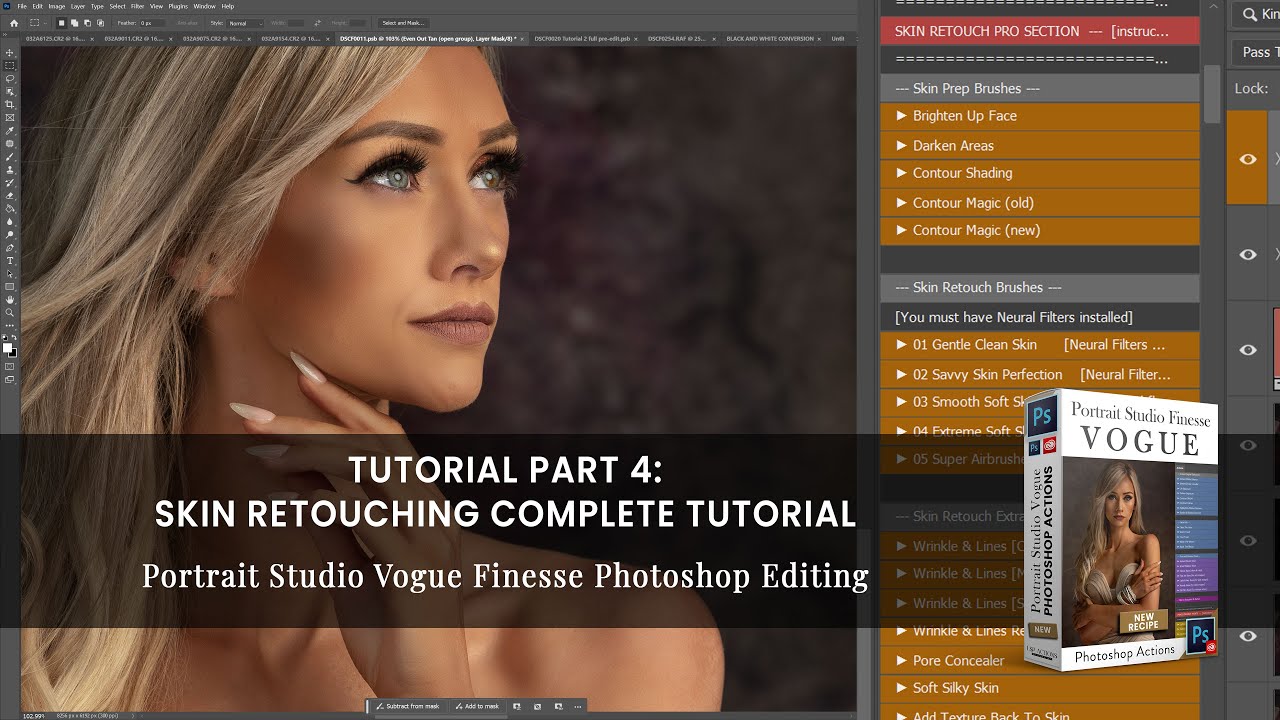Click the Actions panel vertical scrollbar
1280x720 pixels.
[1211, 95]
